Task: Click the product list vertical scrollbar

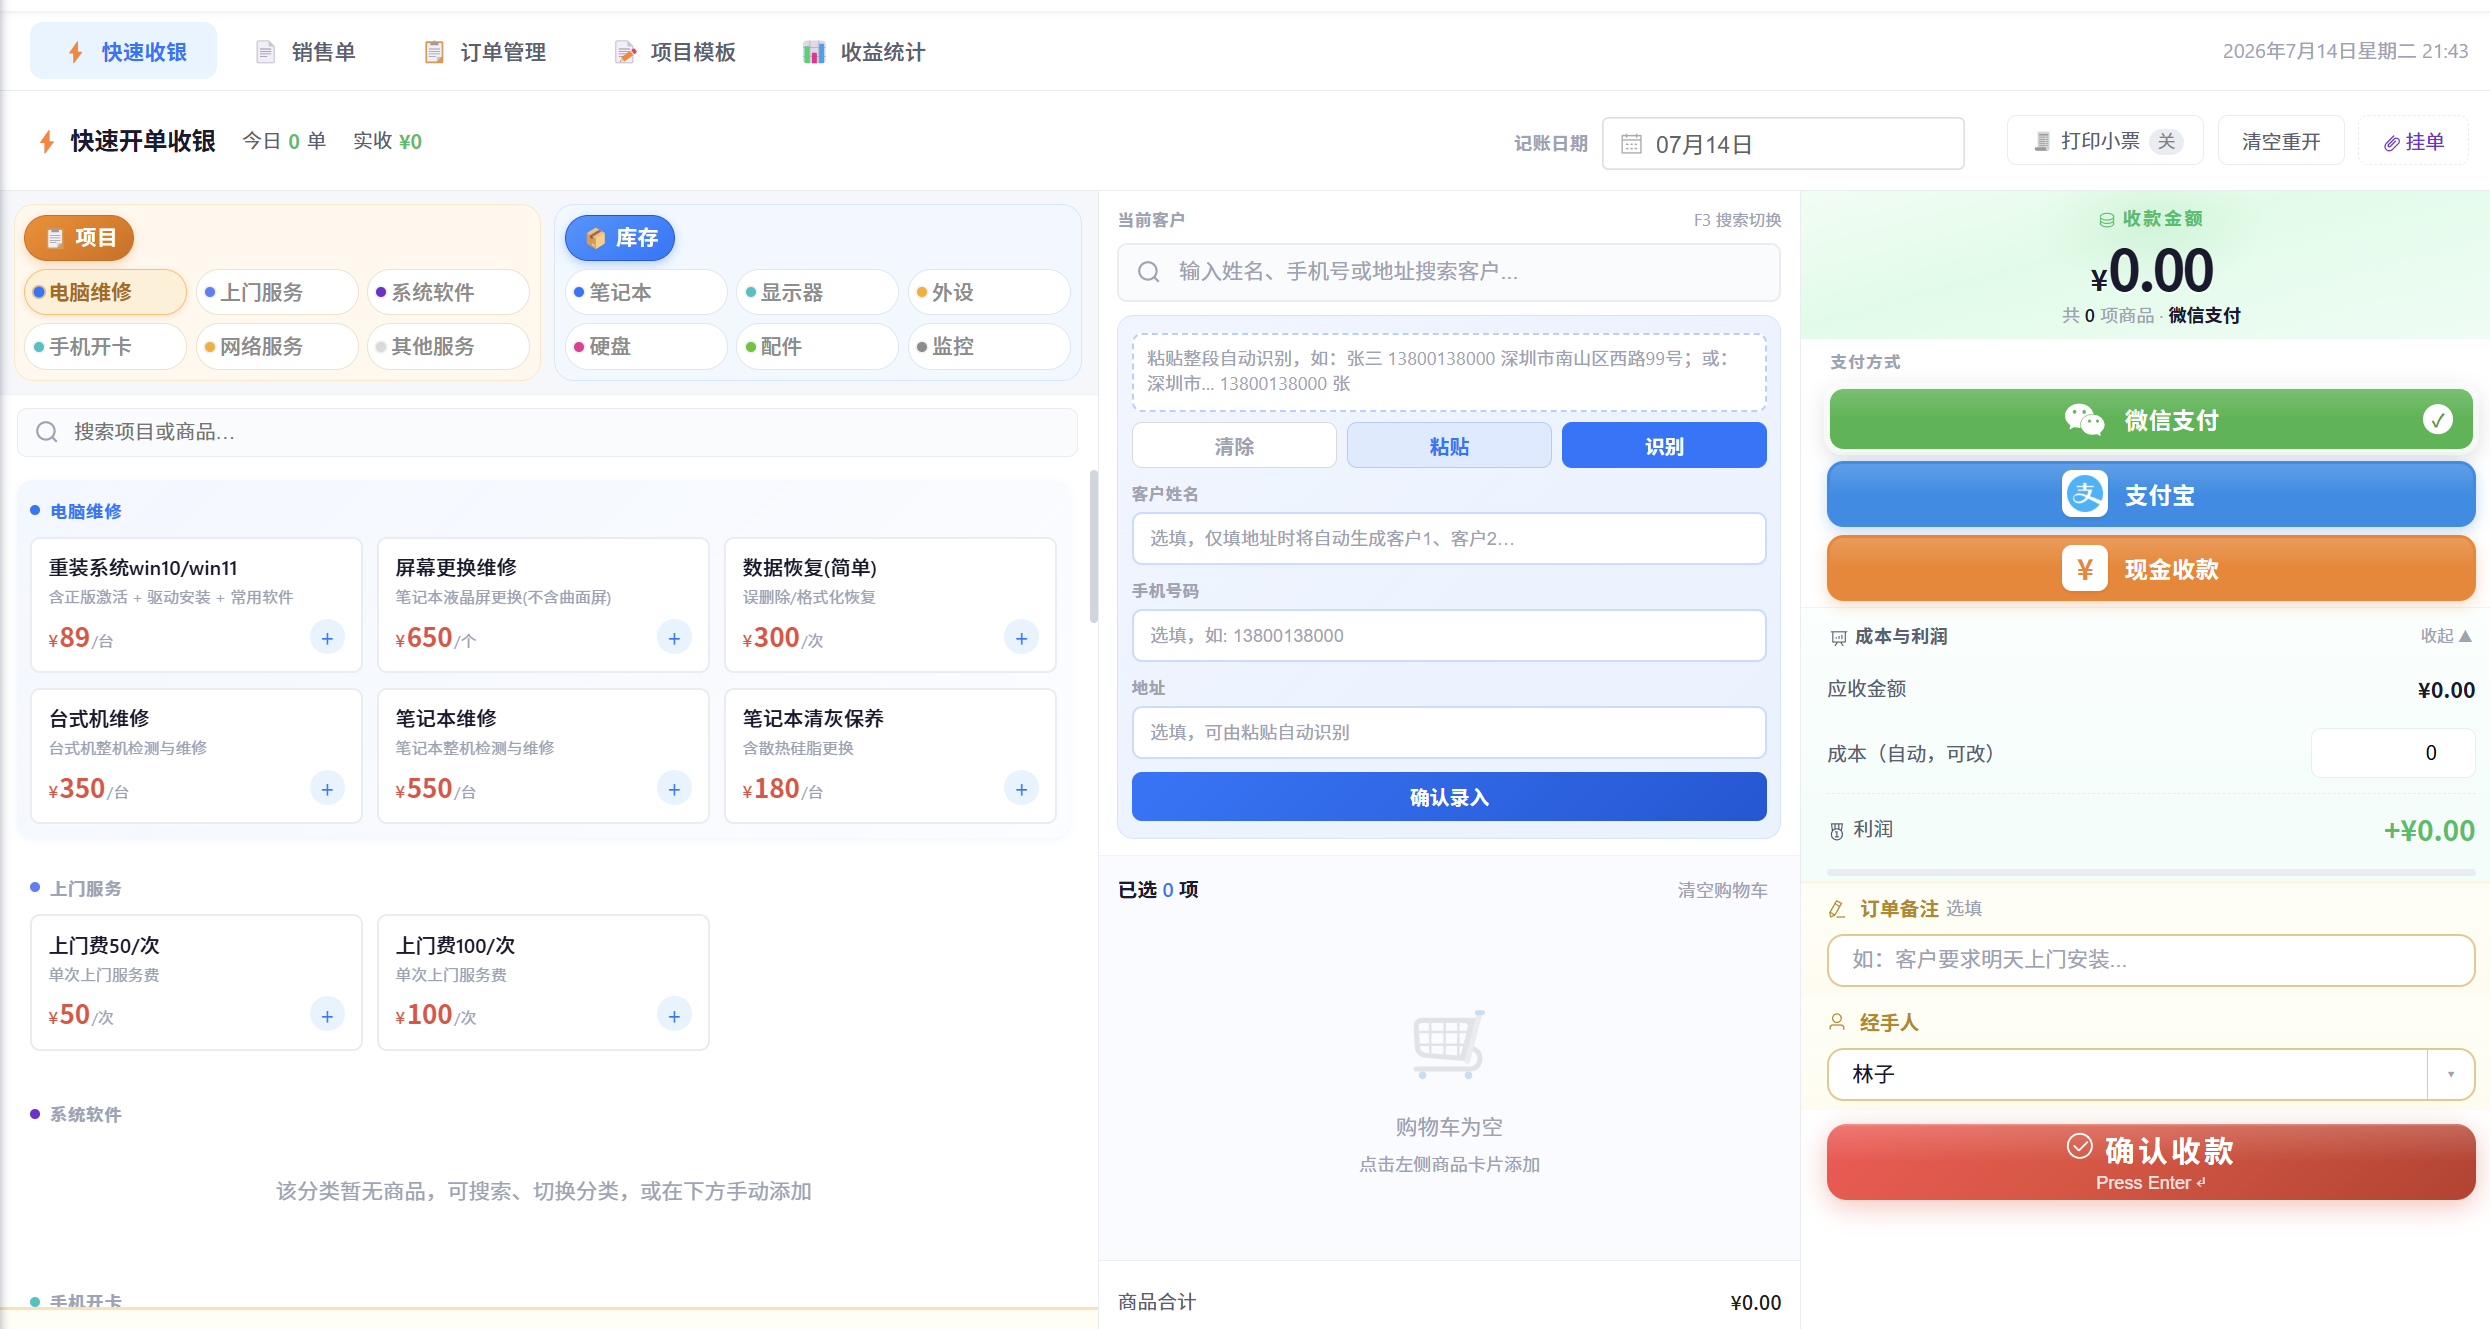Action: 1093,546
